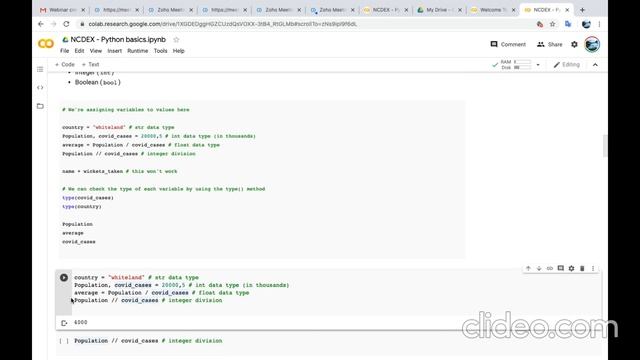The width and height of the screenshot is (640, 360).
Task: Click the Colab logo
Action: tap(46, 44)
